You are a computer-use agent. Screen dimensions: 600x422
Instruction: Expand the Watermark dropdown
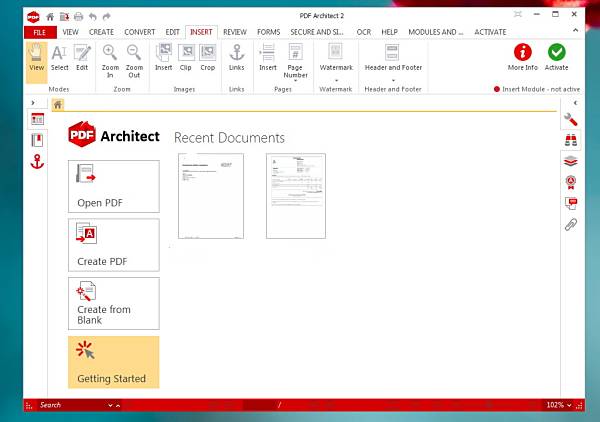pos(336,79)
